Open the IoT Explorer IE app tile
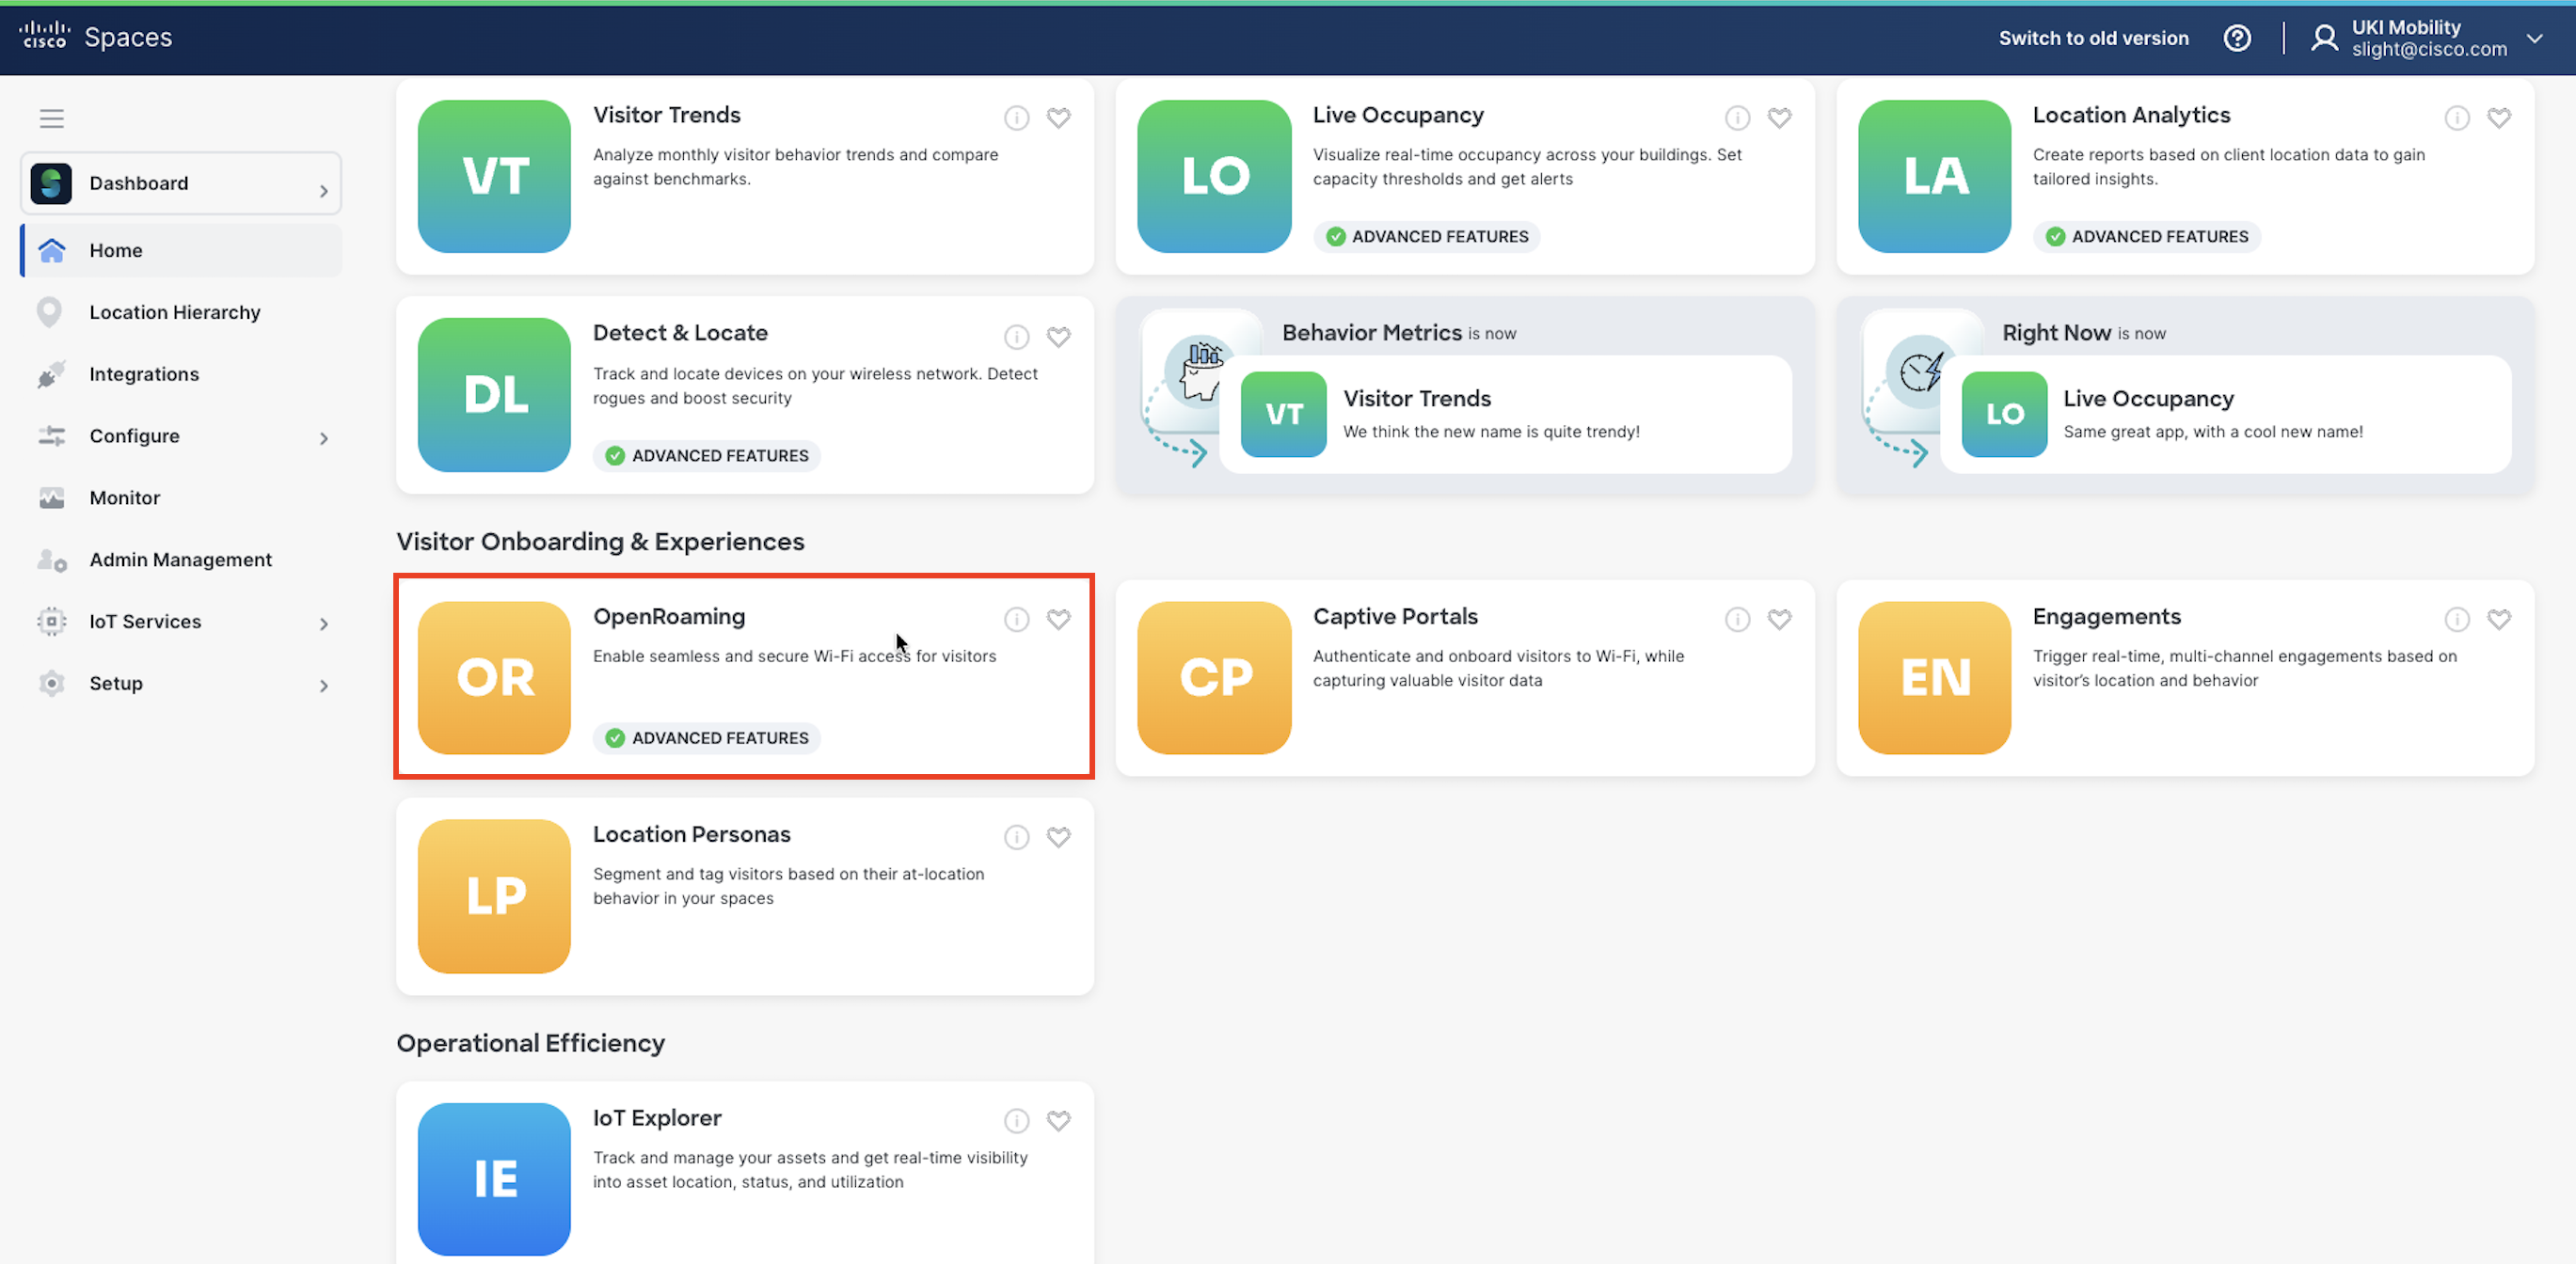 pyautogui.click(x=494, y=1179)
